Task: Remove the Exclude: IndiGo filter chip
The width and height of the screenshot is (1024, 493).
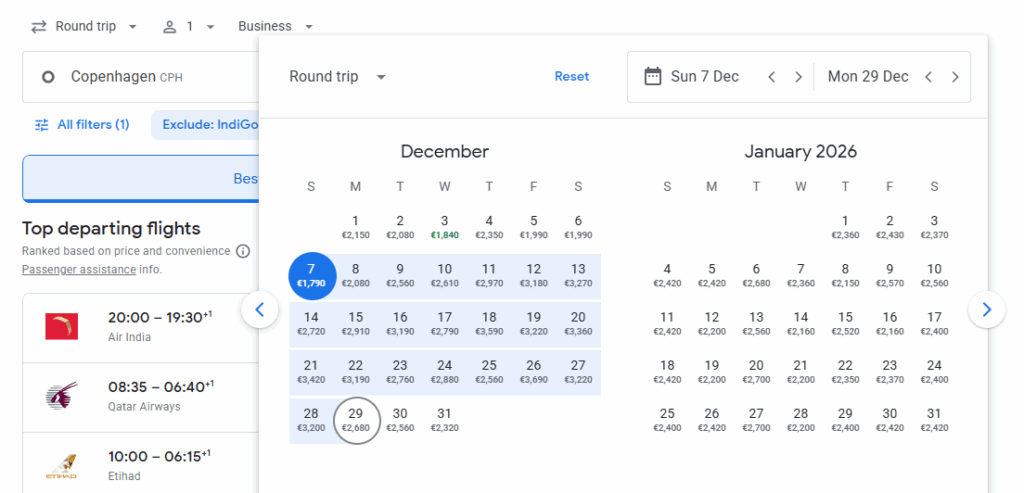Action: [204, 125]
